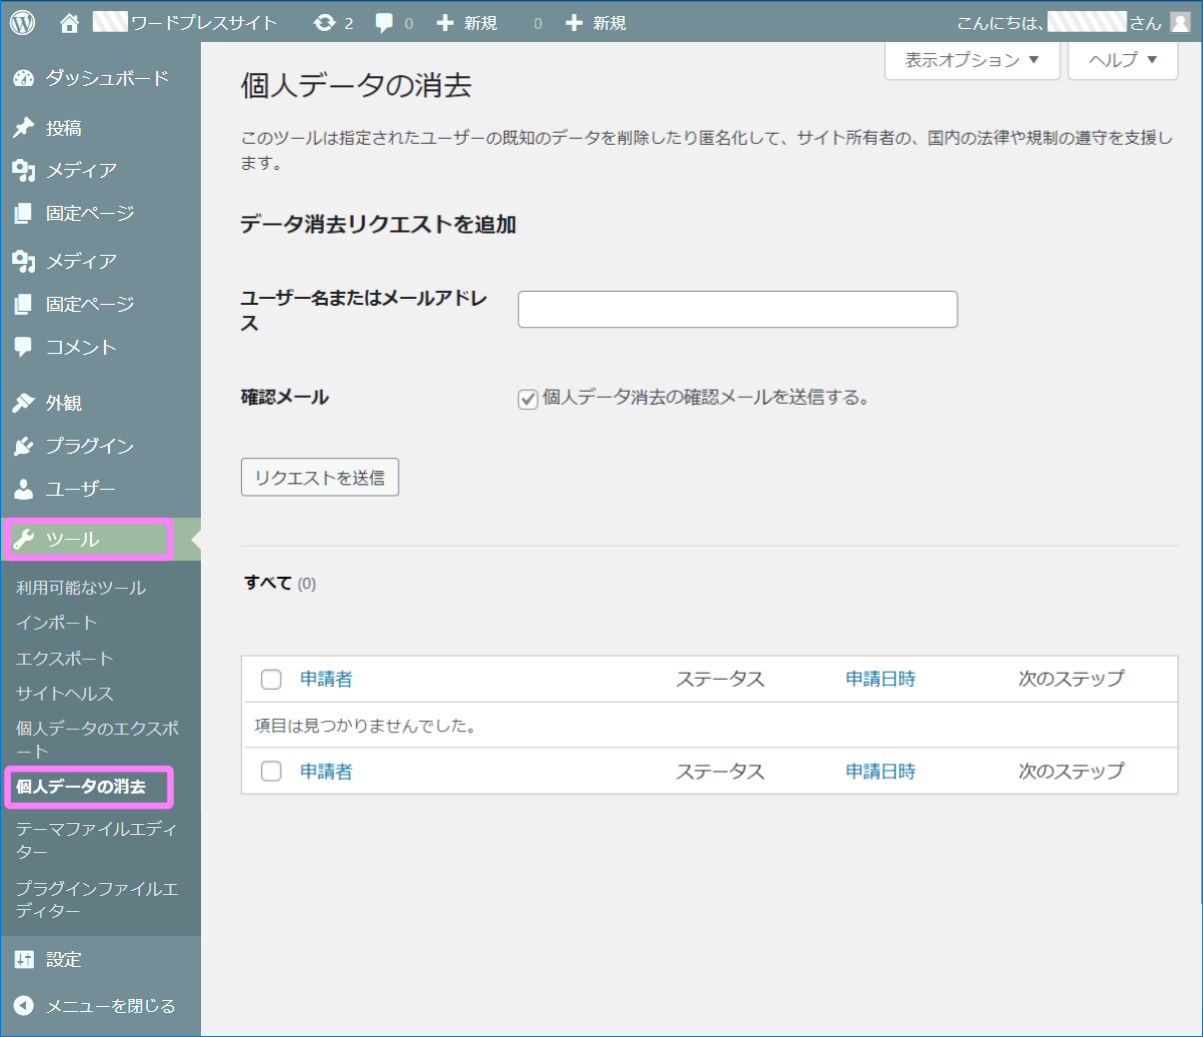Check the bottom table select-all checkbox

(270, 771)
